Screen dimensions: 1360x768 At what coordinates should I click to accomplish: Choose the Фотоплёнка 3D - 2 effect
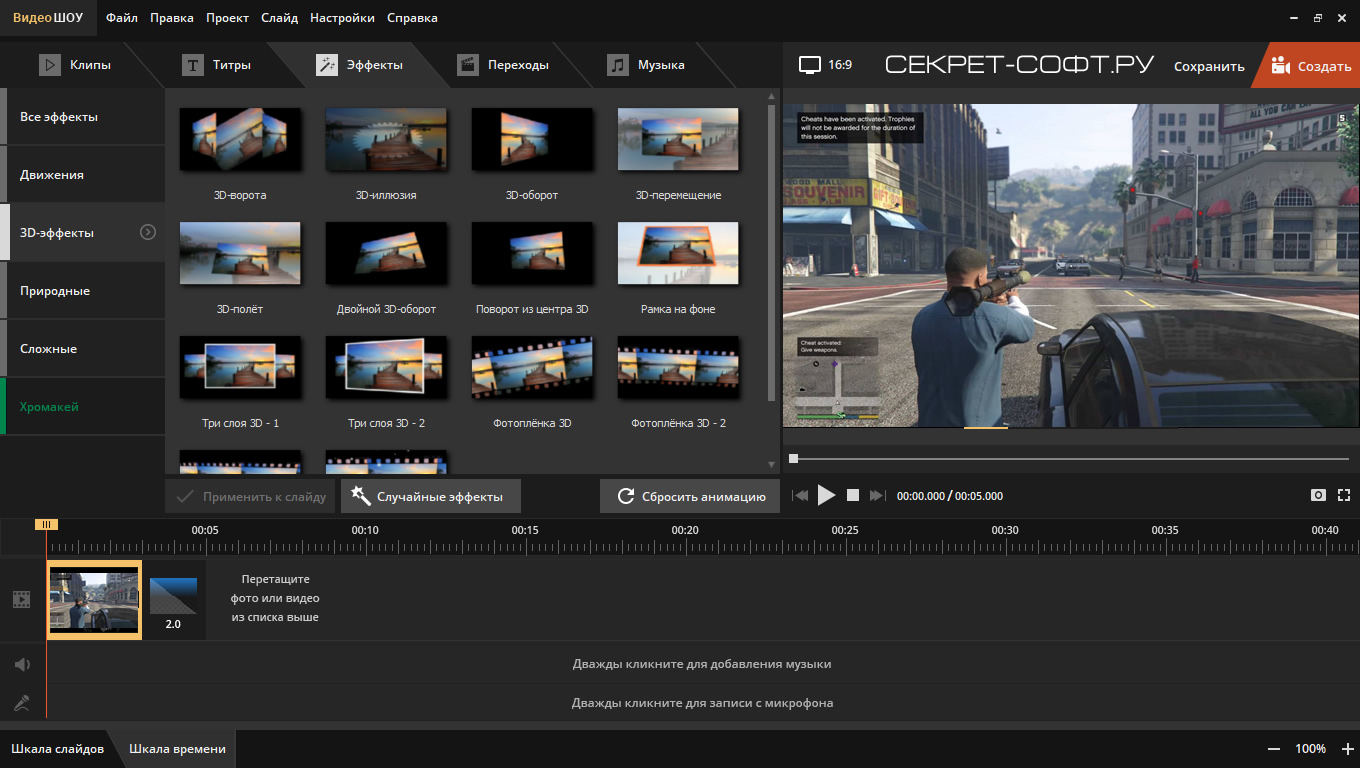pyautogui.click(x=678, y=368)
